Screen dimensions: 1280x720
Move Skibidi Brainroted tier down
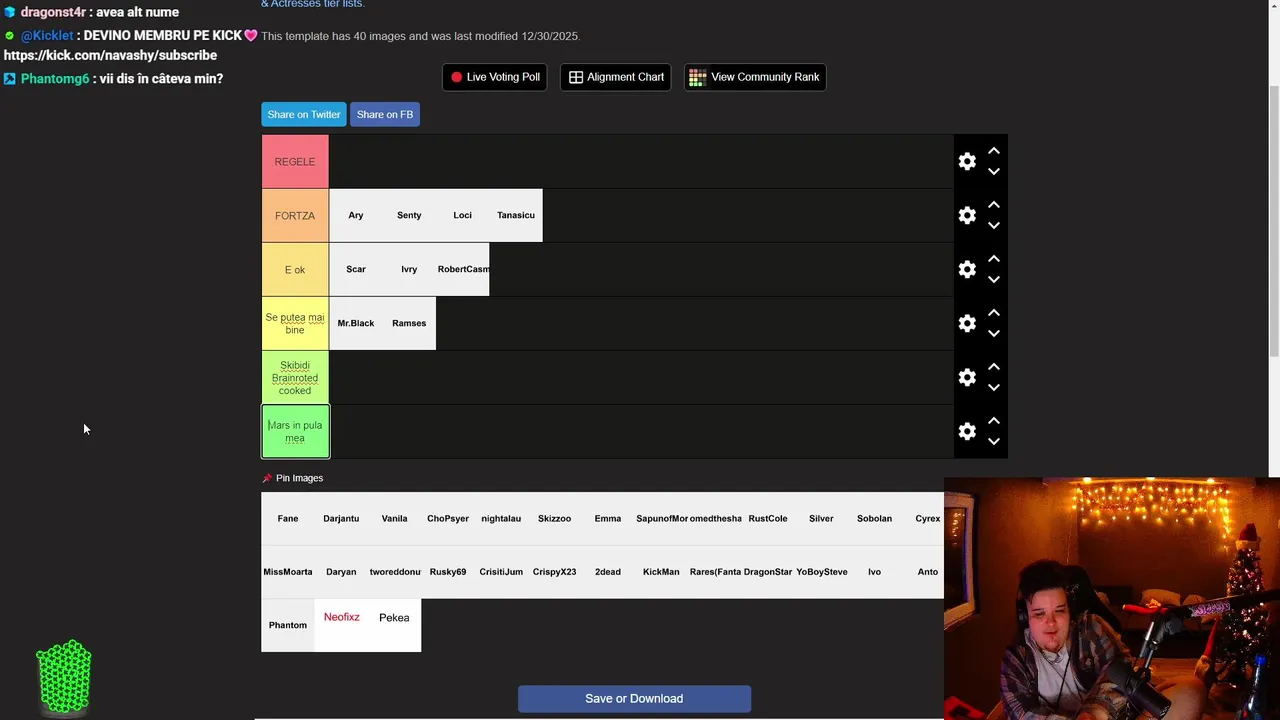point(994,388)
